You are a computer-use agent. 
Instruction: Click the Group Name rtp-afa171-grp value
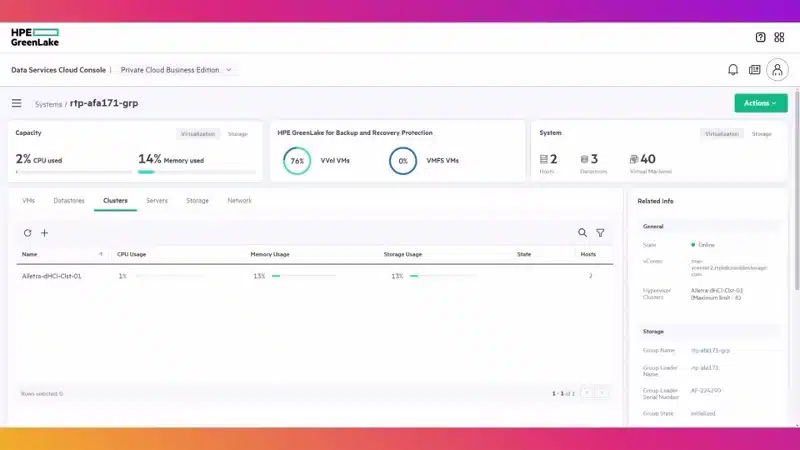tap(710, 351)
